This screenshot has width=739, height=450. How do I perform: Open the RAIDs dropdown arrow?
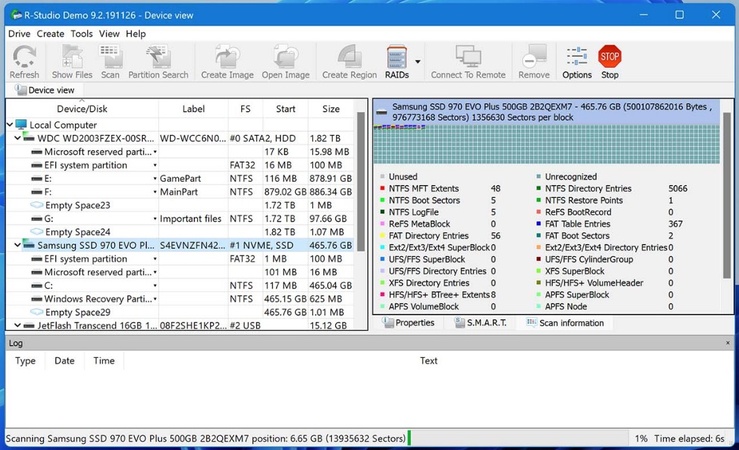point(418,61)
